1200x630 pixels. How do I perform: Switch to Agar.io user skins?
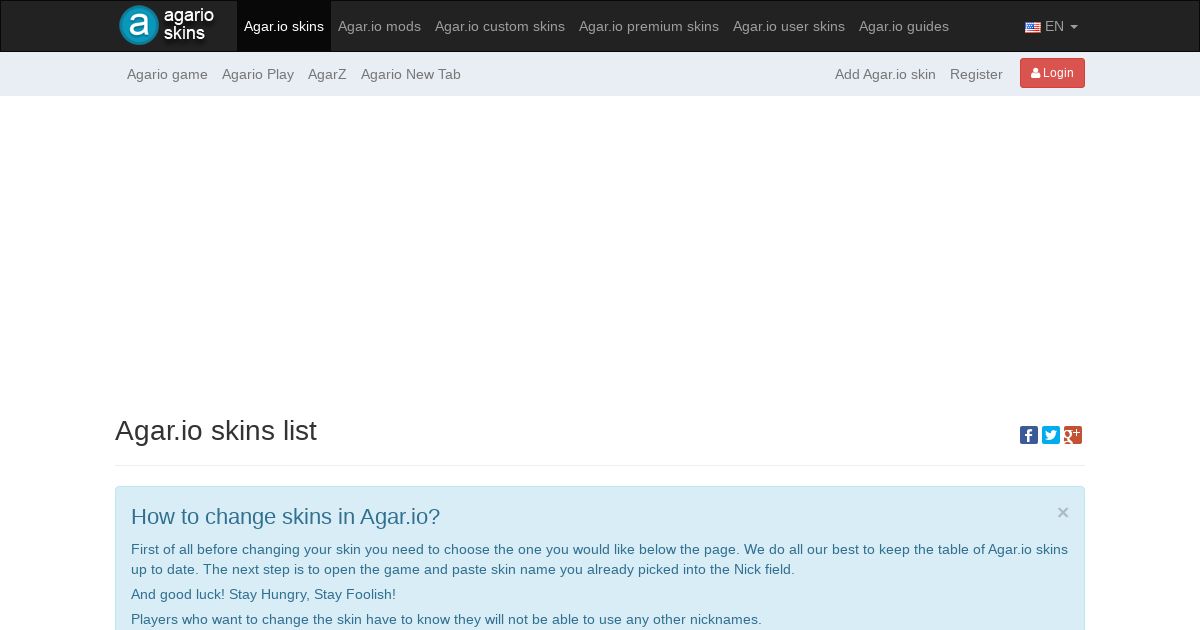(x=789, y=26)
